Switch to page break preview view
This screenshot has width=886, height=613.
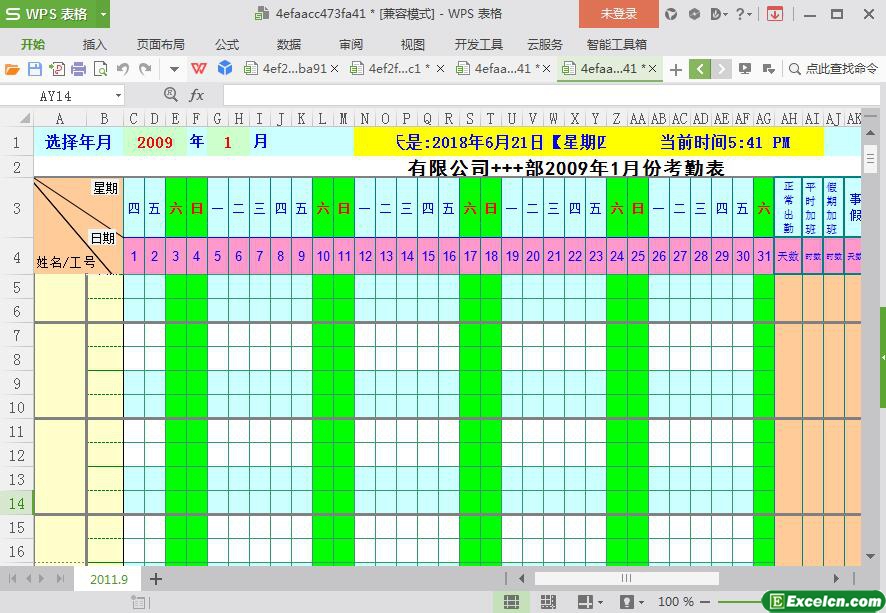coord(548,602)
